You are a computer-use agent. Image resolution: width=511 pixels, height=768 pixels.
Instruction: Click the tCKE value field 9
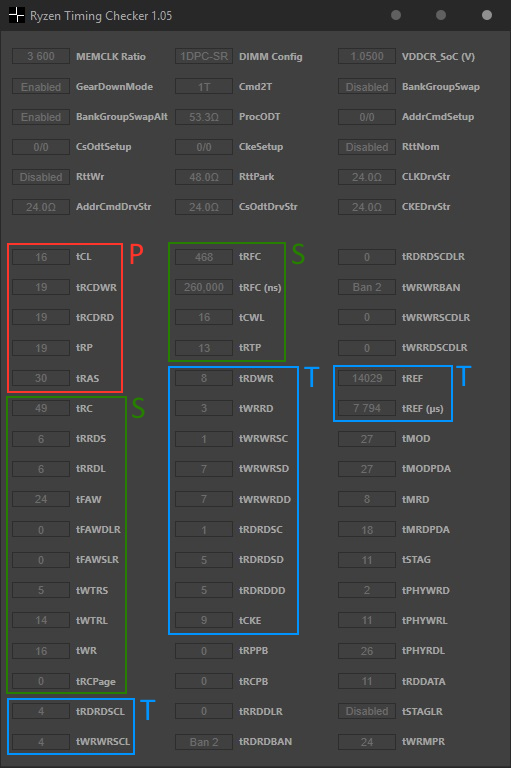(204, 621)
